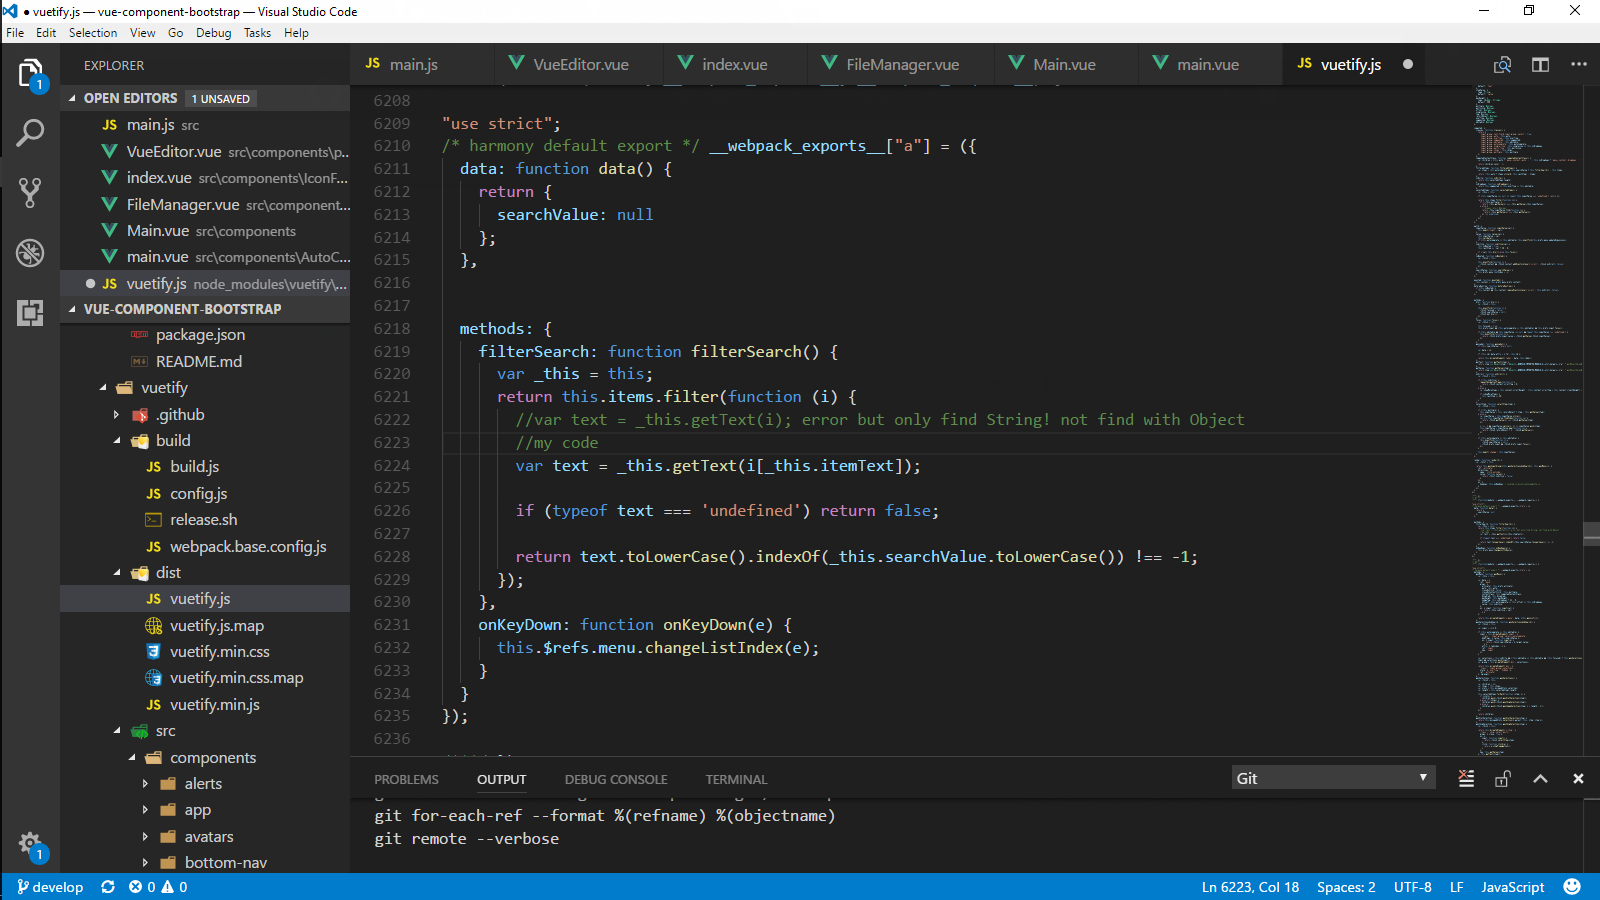Screen dimensions: 1600x900
Task: Open the Git output channel dropdown
Action: 1332,777
